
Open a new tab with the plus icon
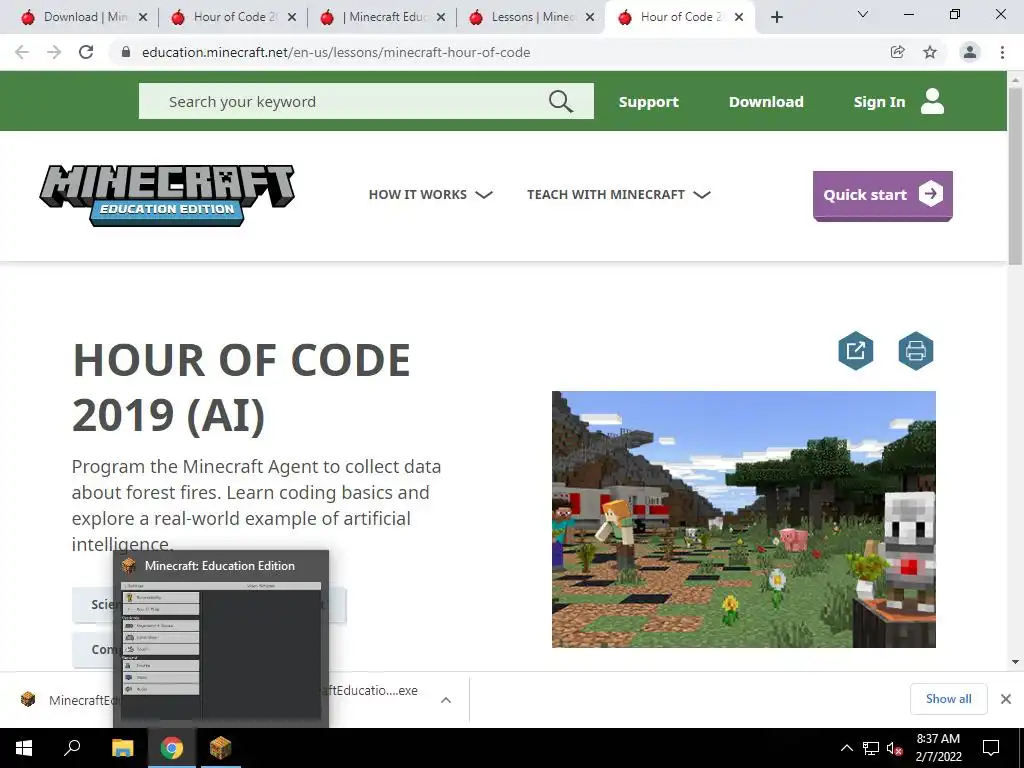point(776,17)
